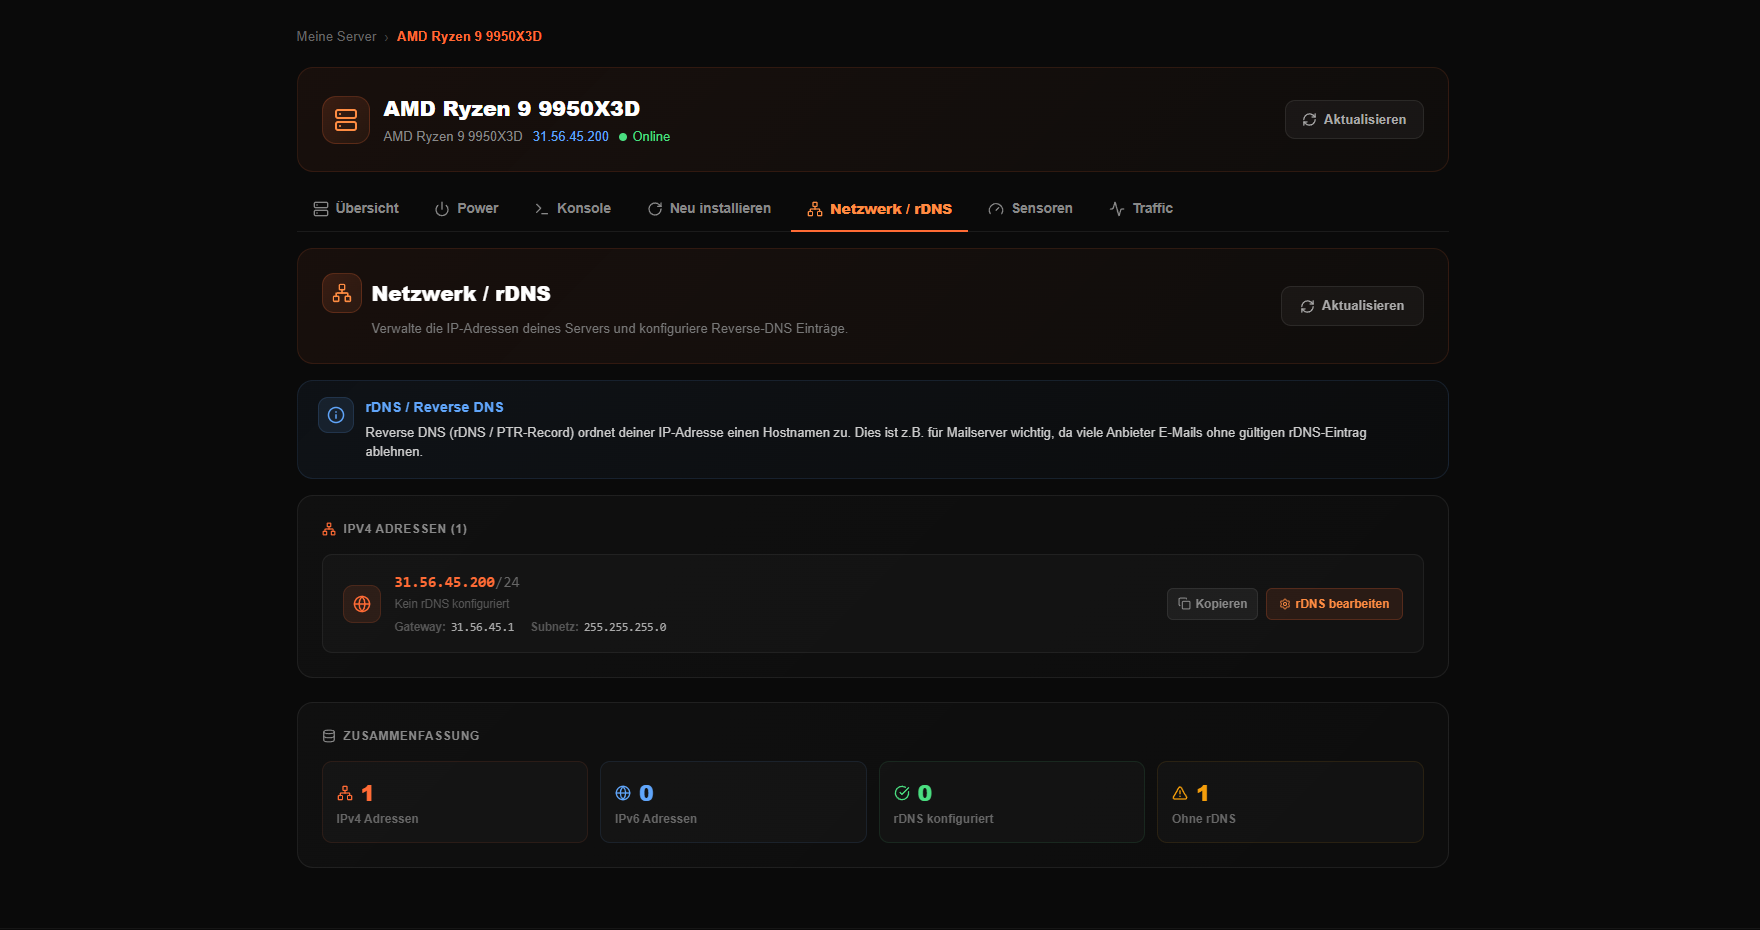Click the Kein rDNS konfiguriert note

coord(452,604)
